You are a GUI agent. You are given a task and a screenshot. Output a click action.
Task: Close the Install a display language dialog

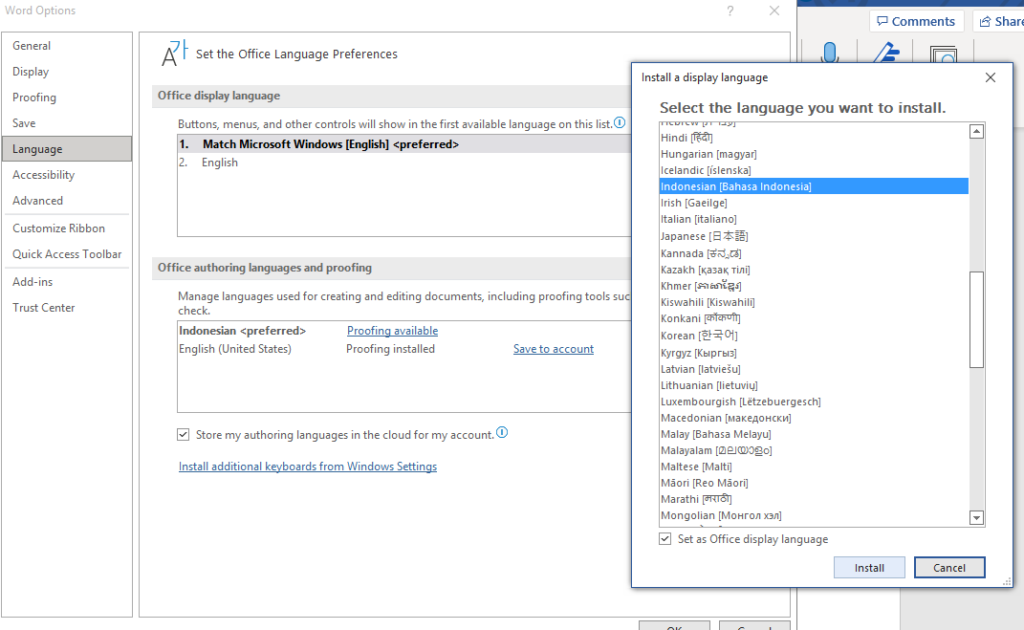[990, 78]
